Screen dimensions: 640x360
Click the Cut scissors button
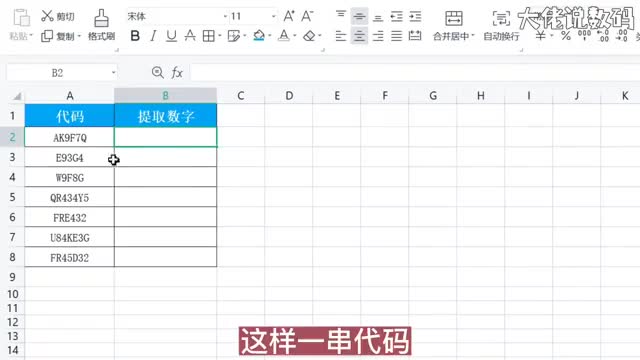point(58,16)
